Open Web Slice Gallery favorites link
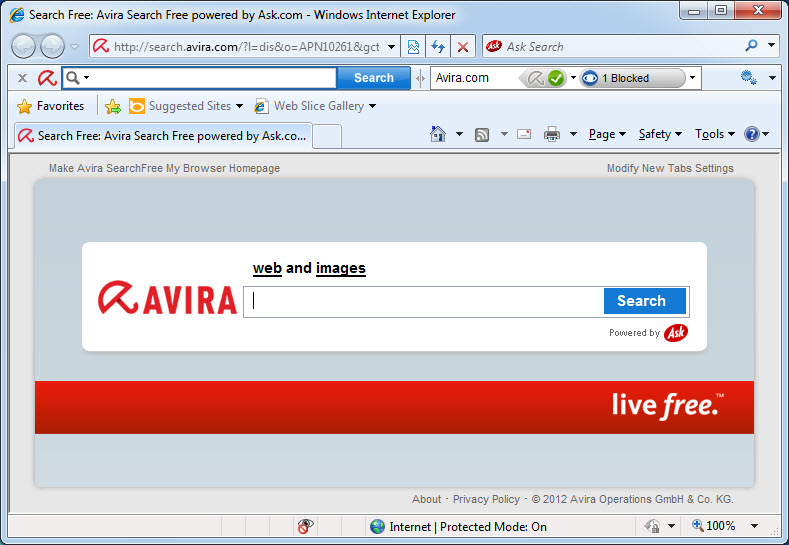The image size is (789, 545). pyautogui.click(x=315, y=106)
